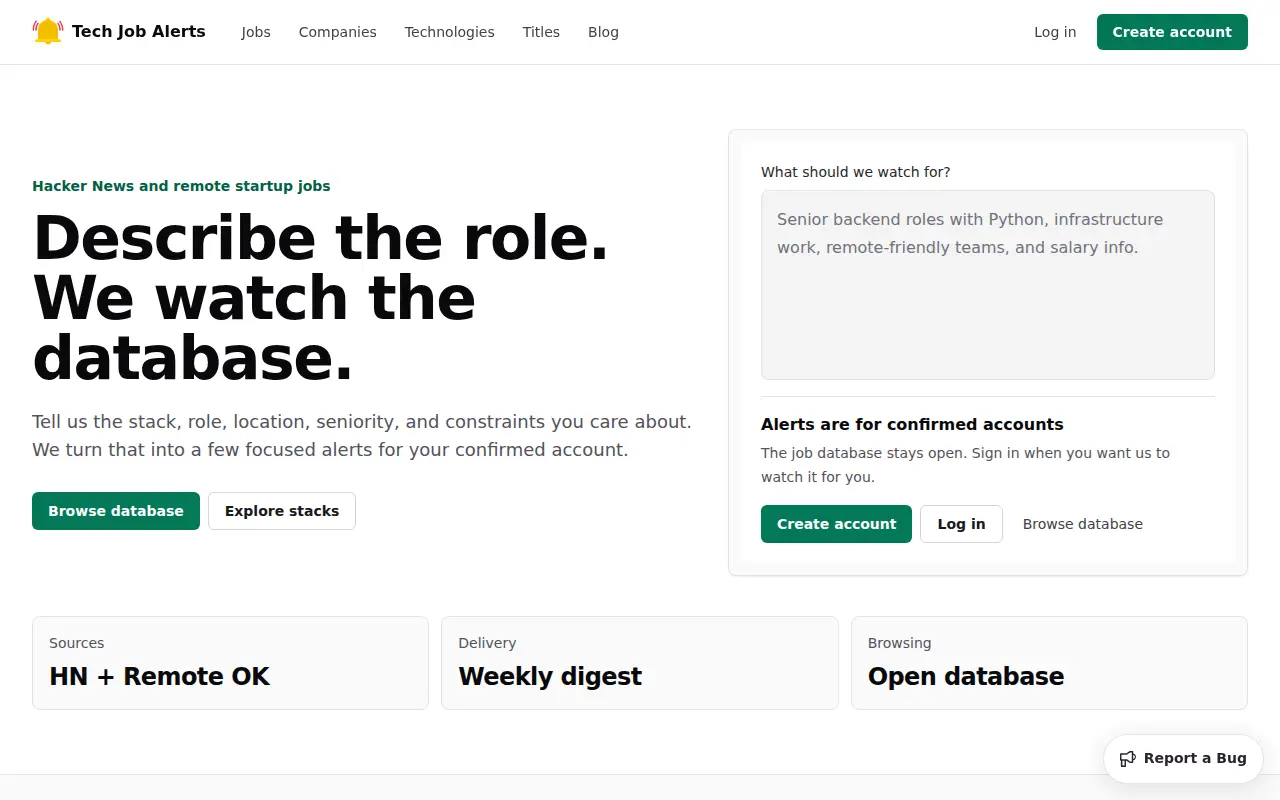This screenshot has width=1280, height=800.
Task: Click the Explore stacks button
Action: click(x=282, y=511)
